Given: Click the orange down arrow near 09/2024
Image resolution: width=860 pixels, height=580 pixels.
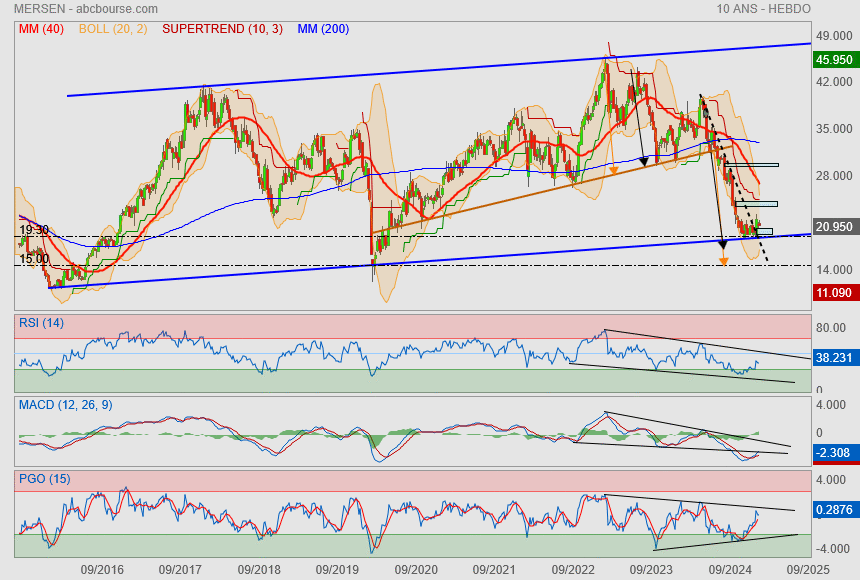Looking at the screenshot, I should pos(724,262).
